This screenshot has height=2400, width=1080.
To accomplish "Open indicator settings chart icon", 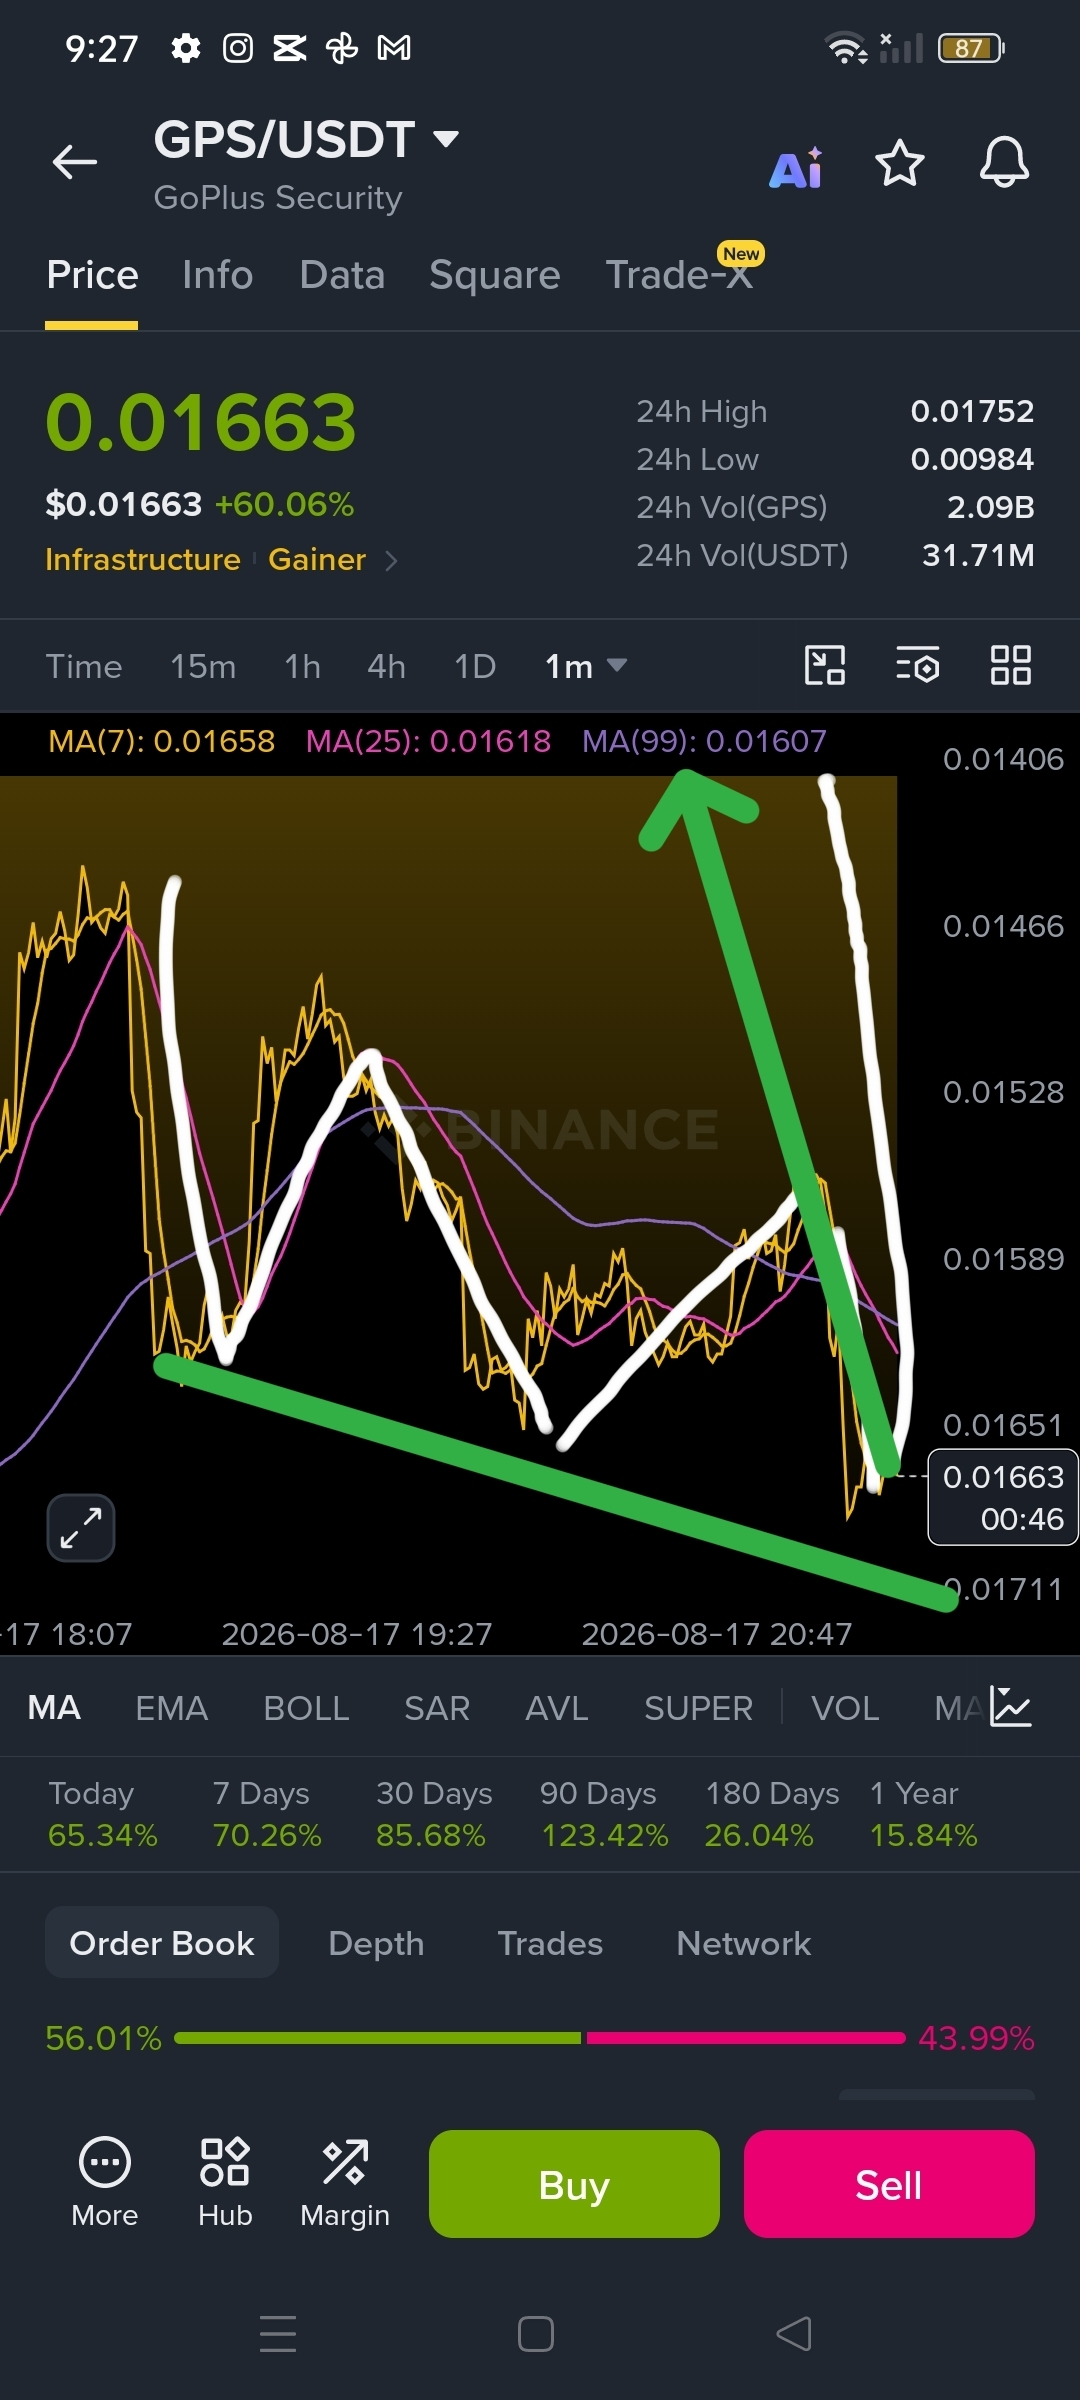I will pos(1011,1707).
